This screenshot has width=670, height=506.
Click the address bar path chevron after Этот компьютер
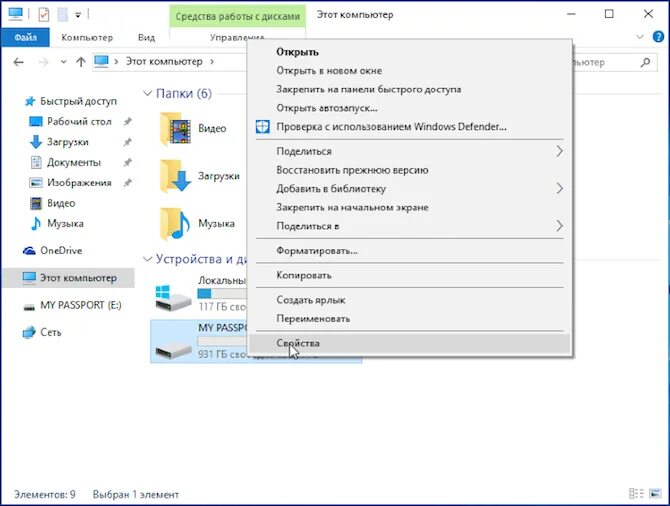[212, 62]
